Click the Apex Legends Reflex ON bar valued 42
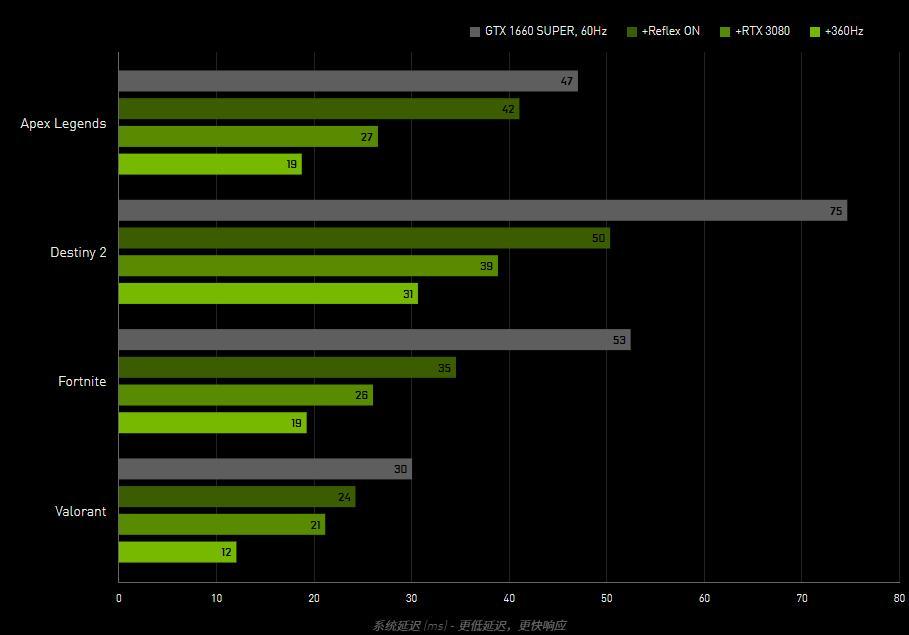The height and width of the screenshot is (635, 909). click(319, 108)
